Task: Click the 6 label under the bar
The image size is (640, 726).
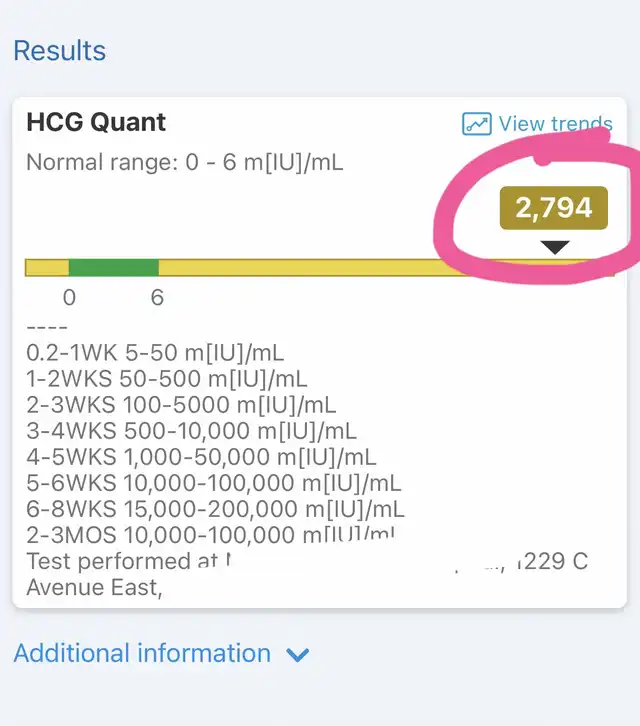Action: coord(157,298)
